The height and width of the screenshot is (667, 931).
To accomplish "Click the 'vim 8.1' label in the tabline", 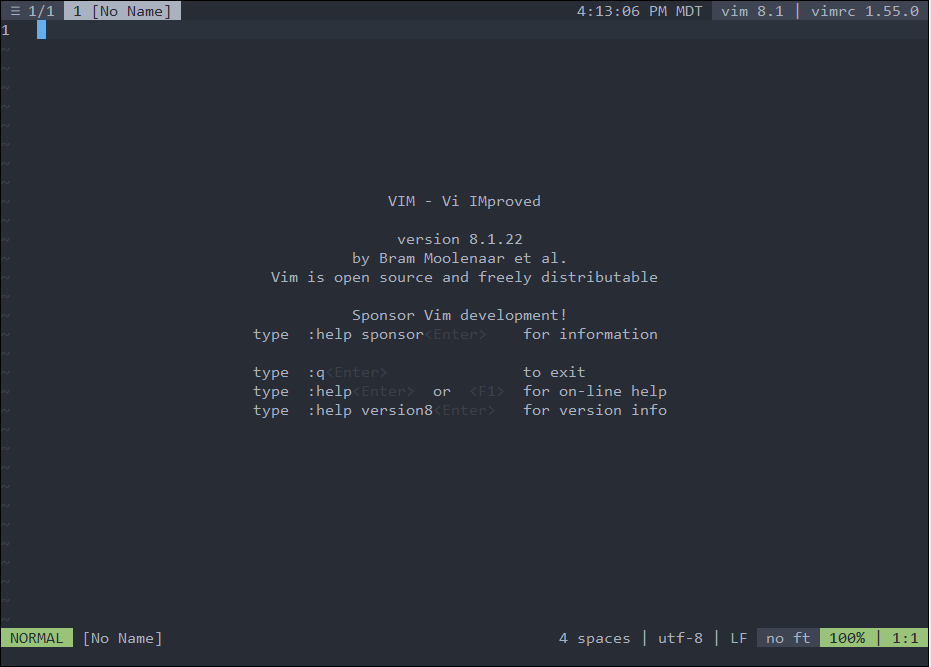I will point(752,11).
